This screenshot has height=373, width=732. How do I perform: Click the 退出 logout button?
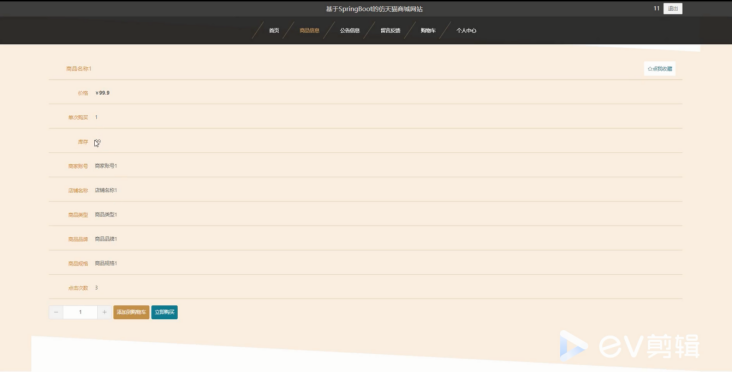point(673,8)
